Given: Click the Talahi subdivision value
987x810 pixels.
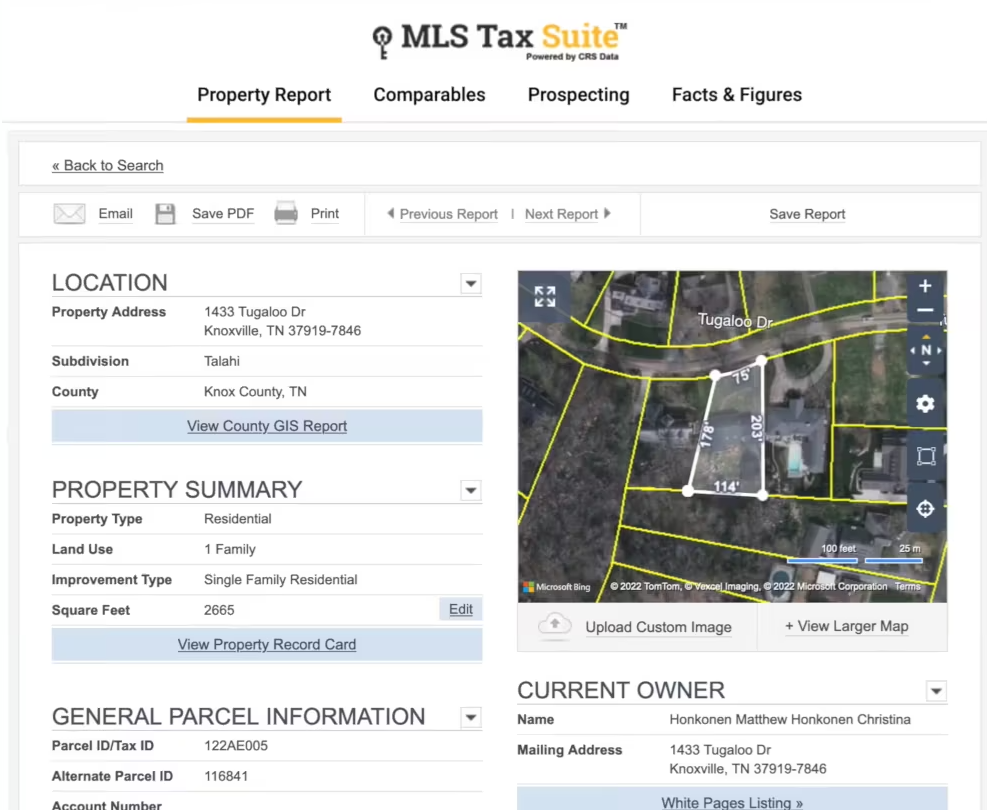Looking at the screenshot, I should (x=222, y=361).
